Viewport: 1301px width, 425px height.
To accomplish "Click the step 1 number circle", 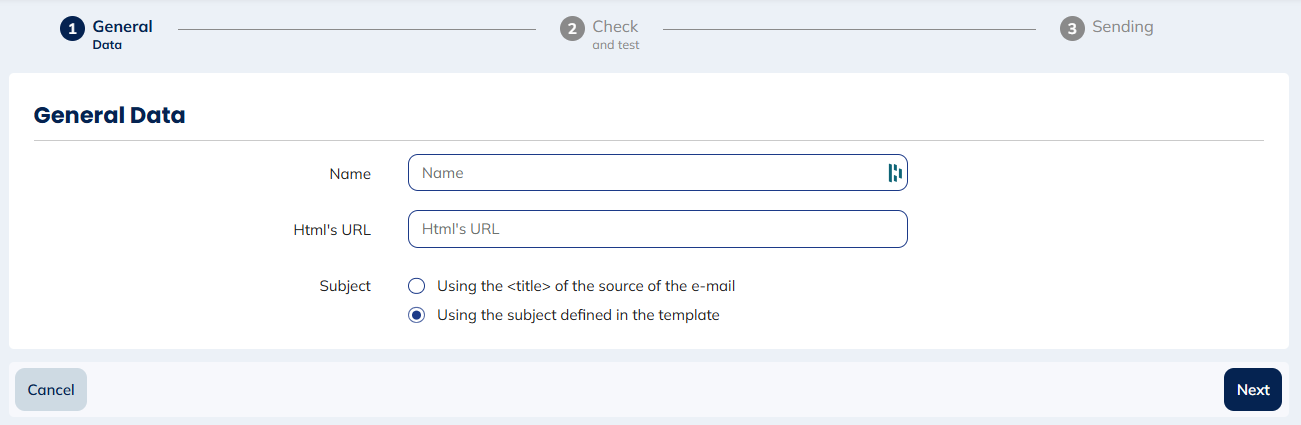I will click(73, 29).
